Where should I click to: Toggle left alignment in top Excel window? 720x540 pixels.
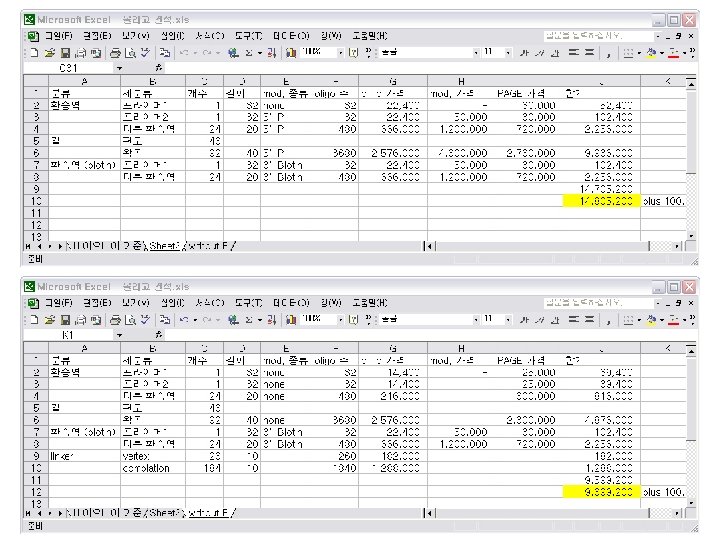point(574,53)
